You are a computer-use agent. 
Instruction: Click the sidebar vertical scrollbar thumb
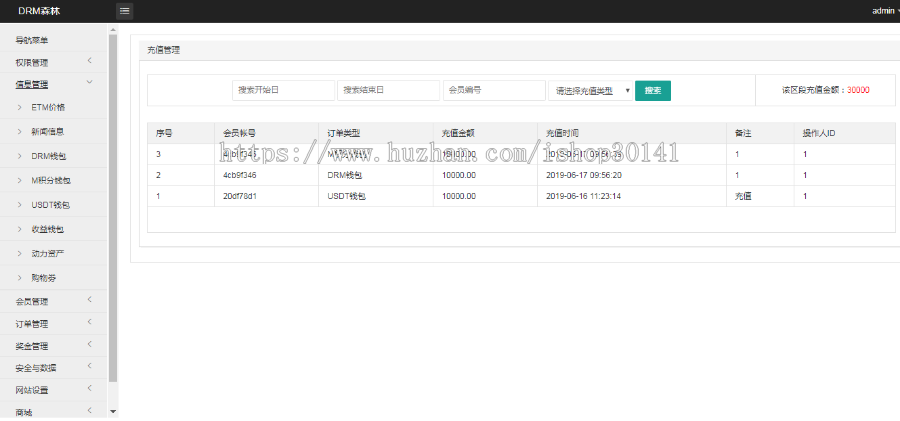pos(112,208)
